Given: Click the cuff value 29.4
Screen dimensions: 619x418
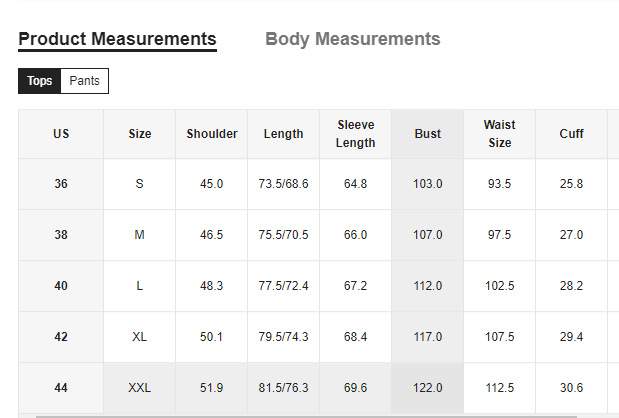Looking at the screenshot, I should 571,337.
